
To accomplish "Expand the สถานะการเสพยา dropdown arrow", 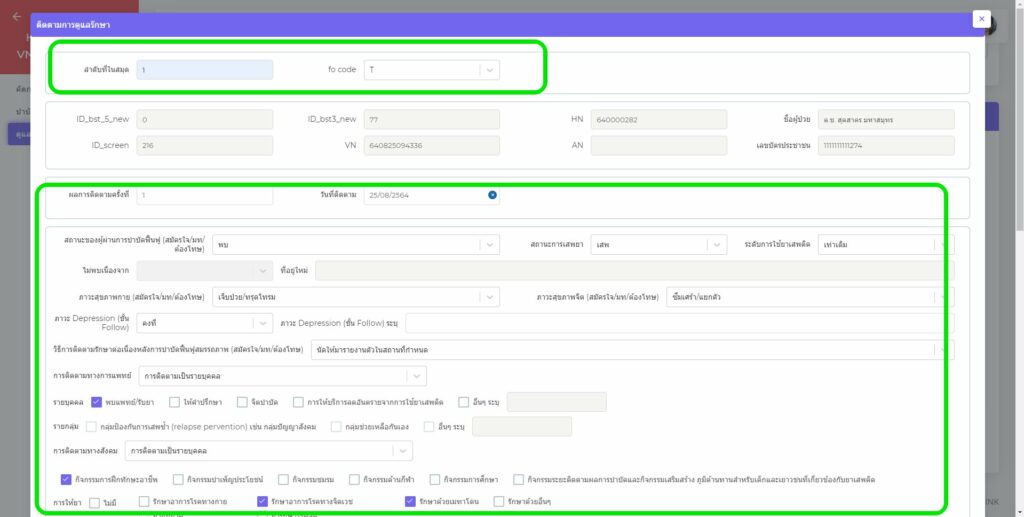I will (x=716, y=244).
